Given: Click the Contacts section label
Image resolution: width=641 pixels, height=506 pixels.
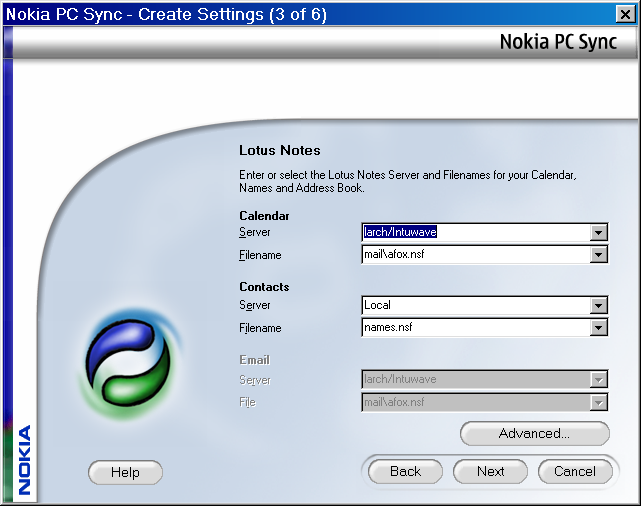Looking at the screenshot, I should 264,287.
